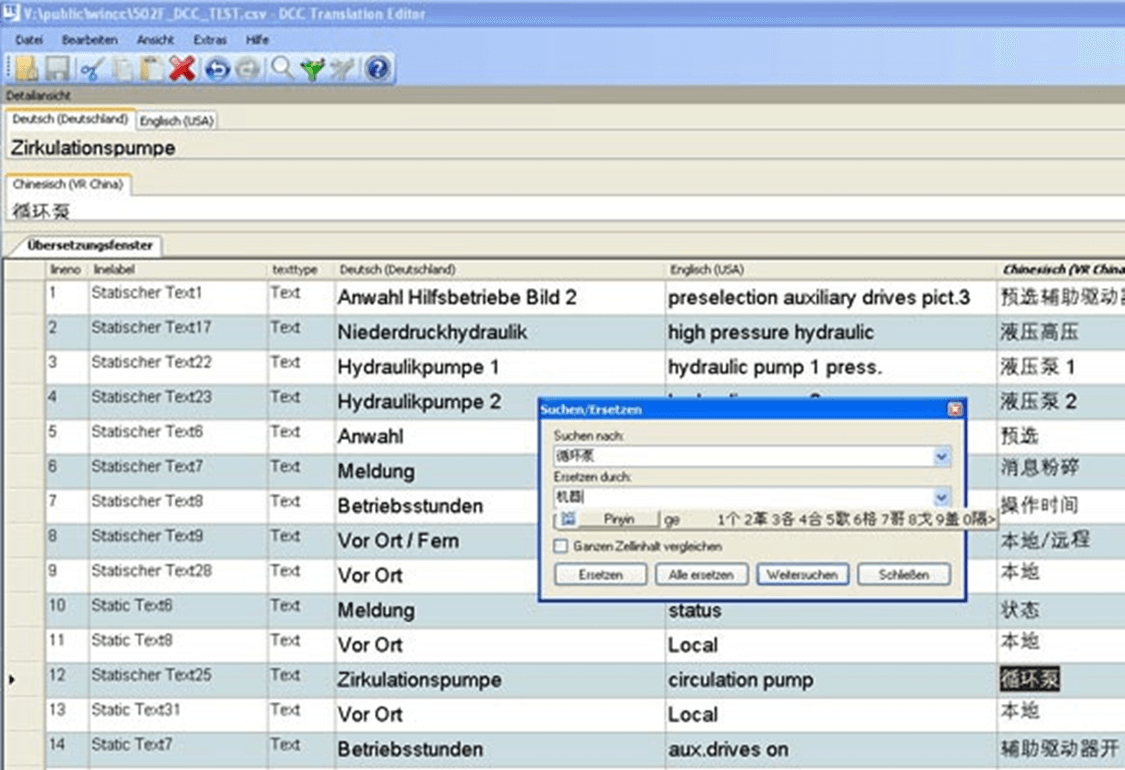
Task: Click the Save floppy disk icon
Action: tap(57, 68)
